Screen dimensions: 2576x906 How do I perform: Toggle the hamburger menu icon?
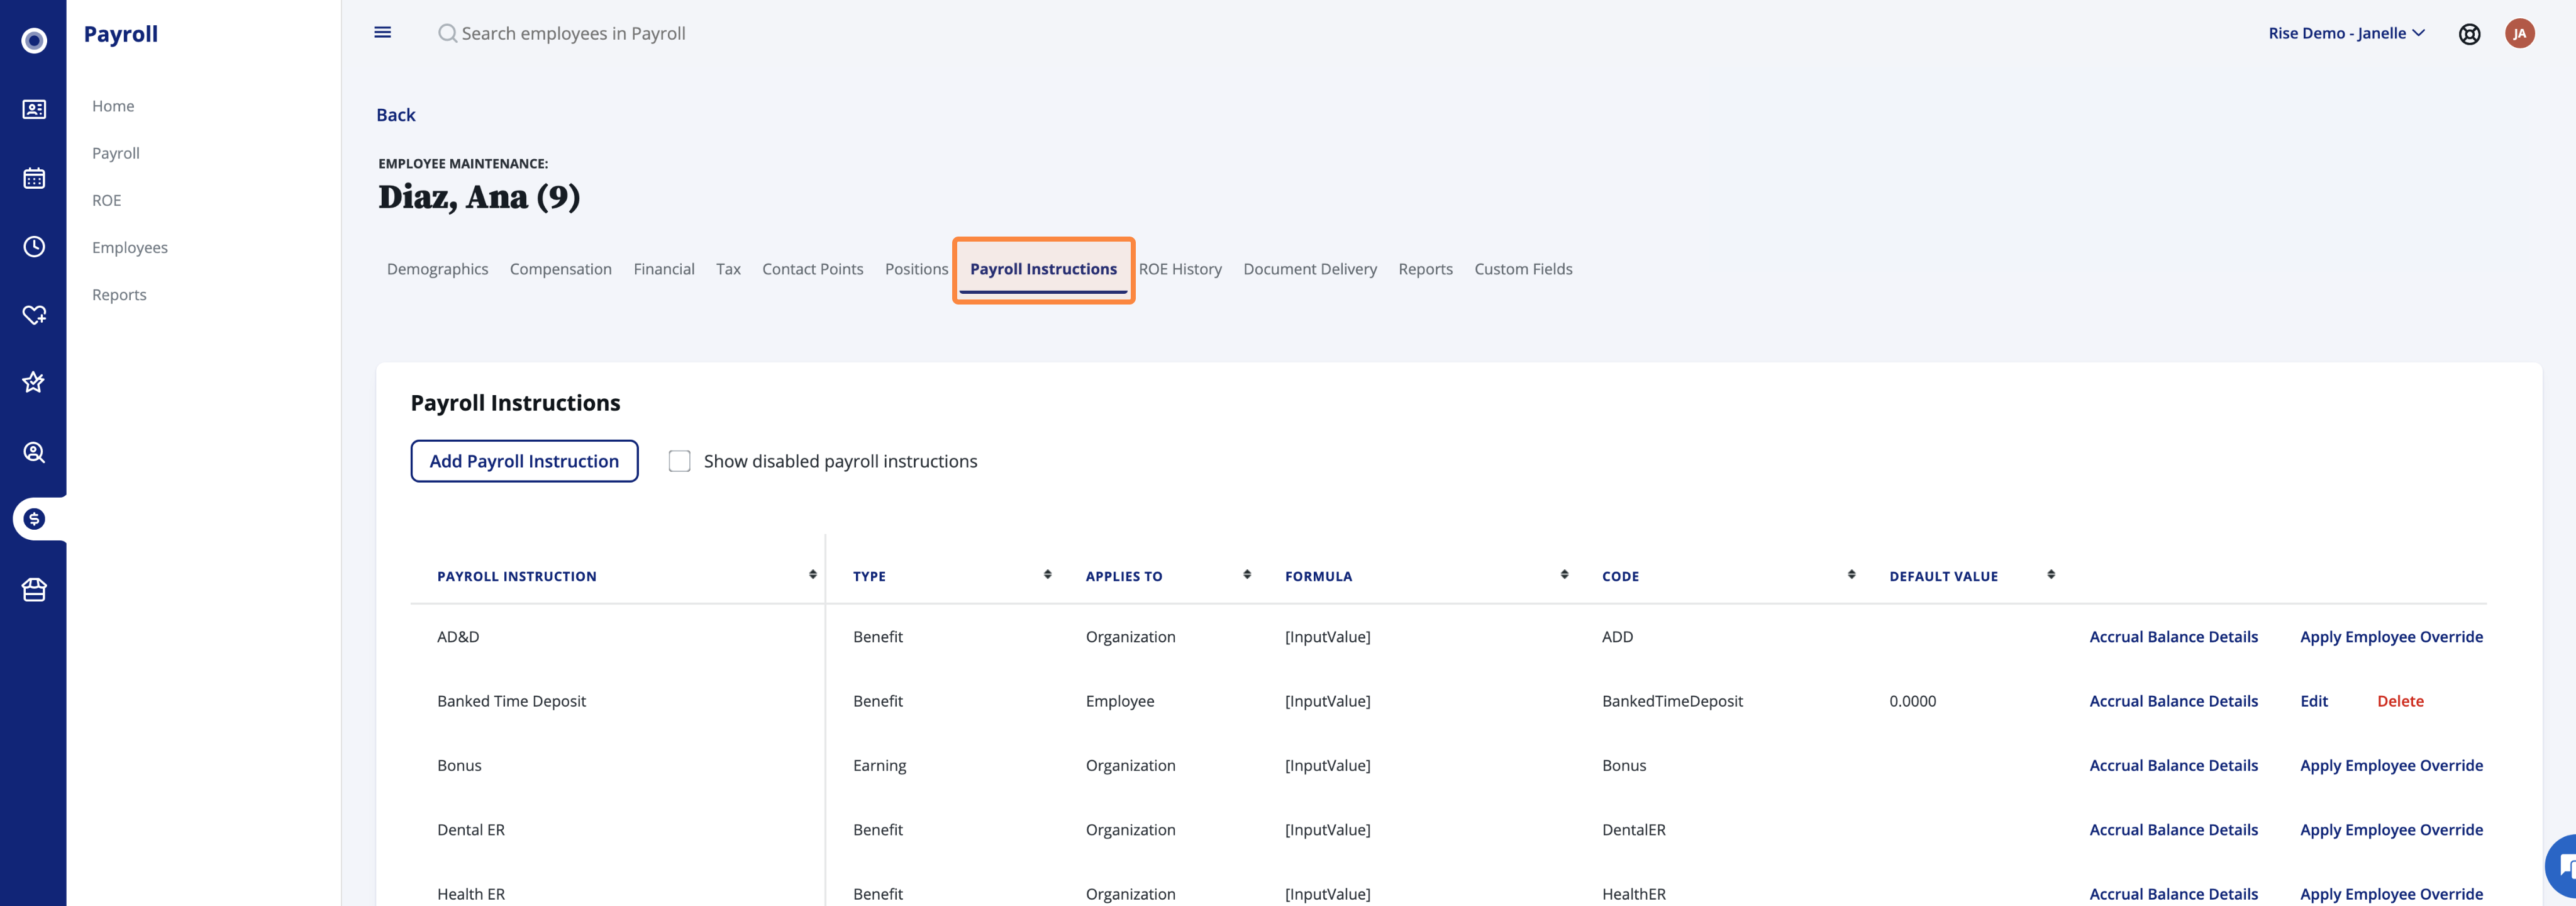point(382,32)
